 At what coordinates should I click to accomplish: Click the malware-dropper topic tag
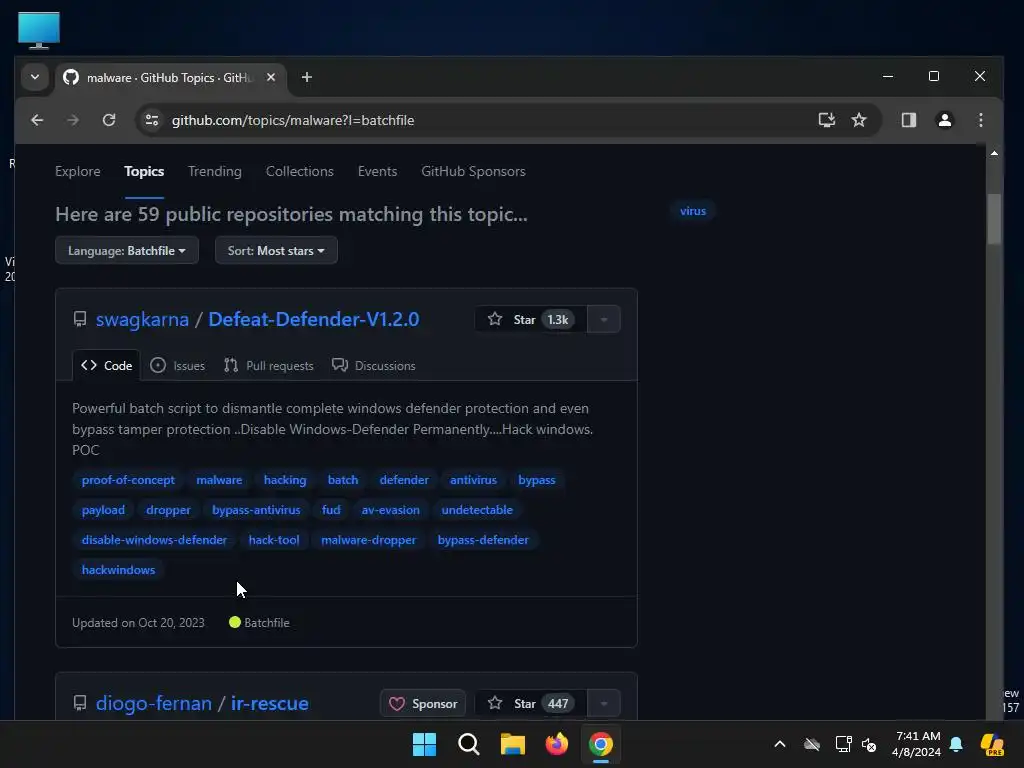[x=368, y=540]
